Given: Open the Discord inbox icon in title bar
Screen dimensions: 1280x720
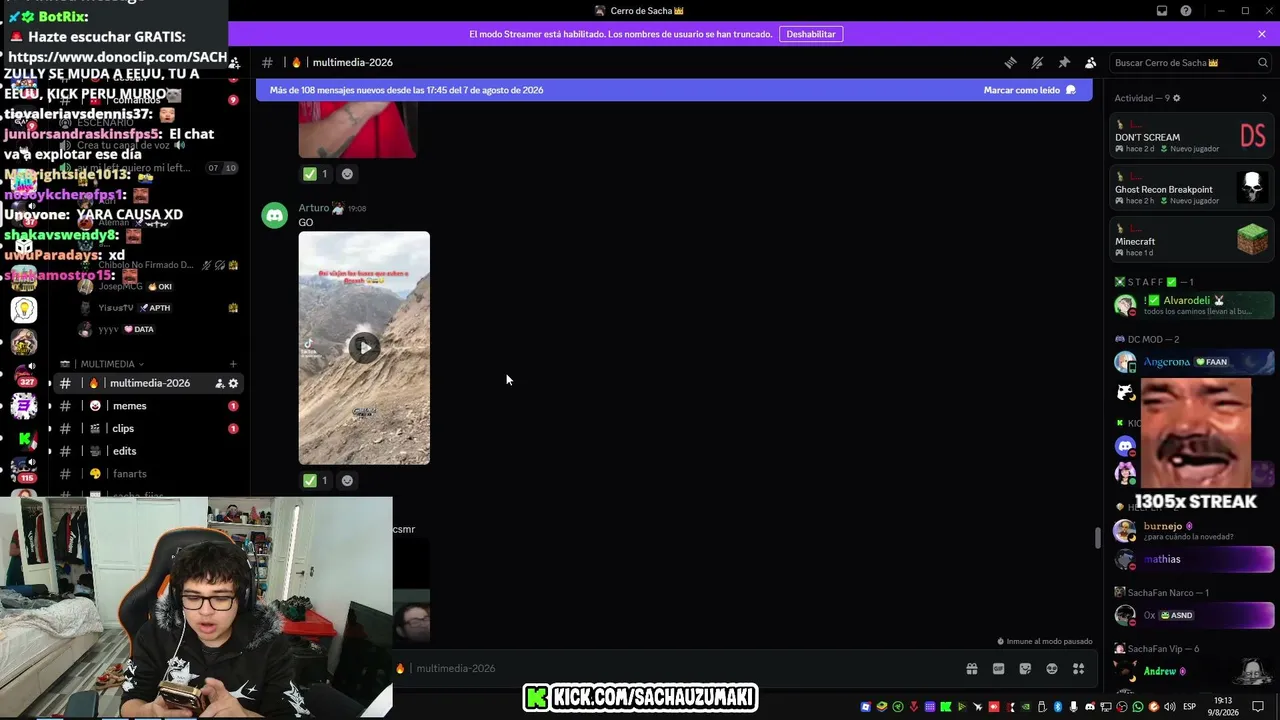Looking at the screenshot, I should (x=1162, y=11).
